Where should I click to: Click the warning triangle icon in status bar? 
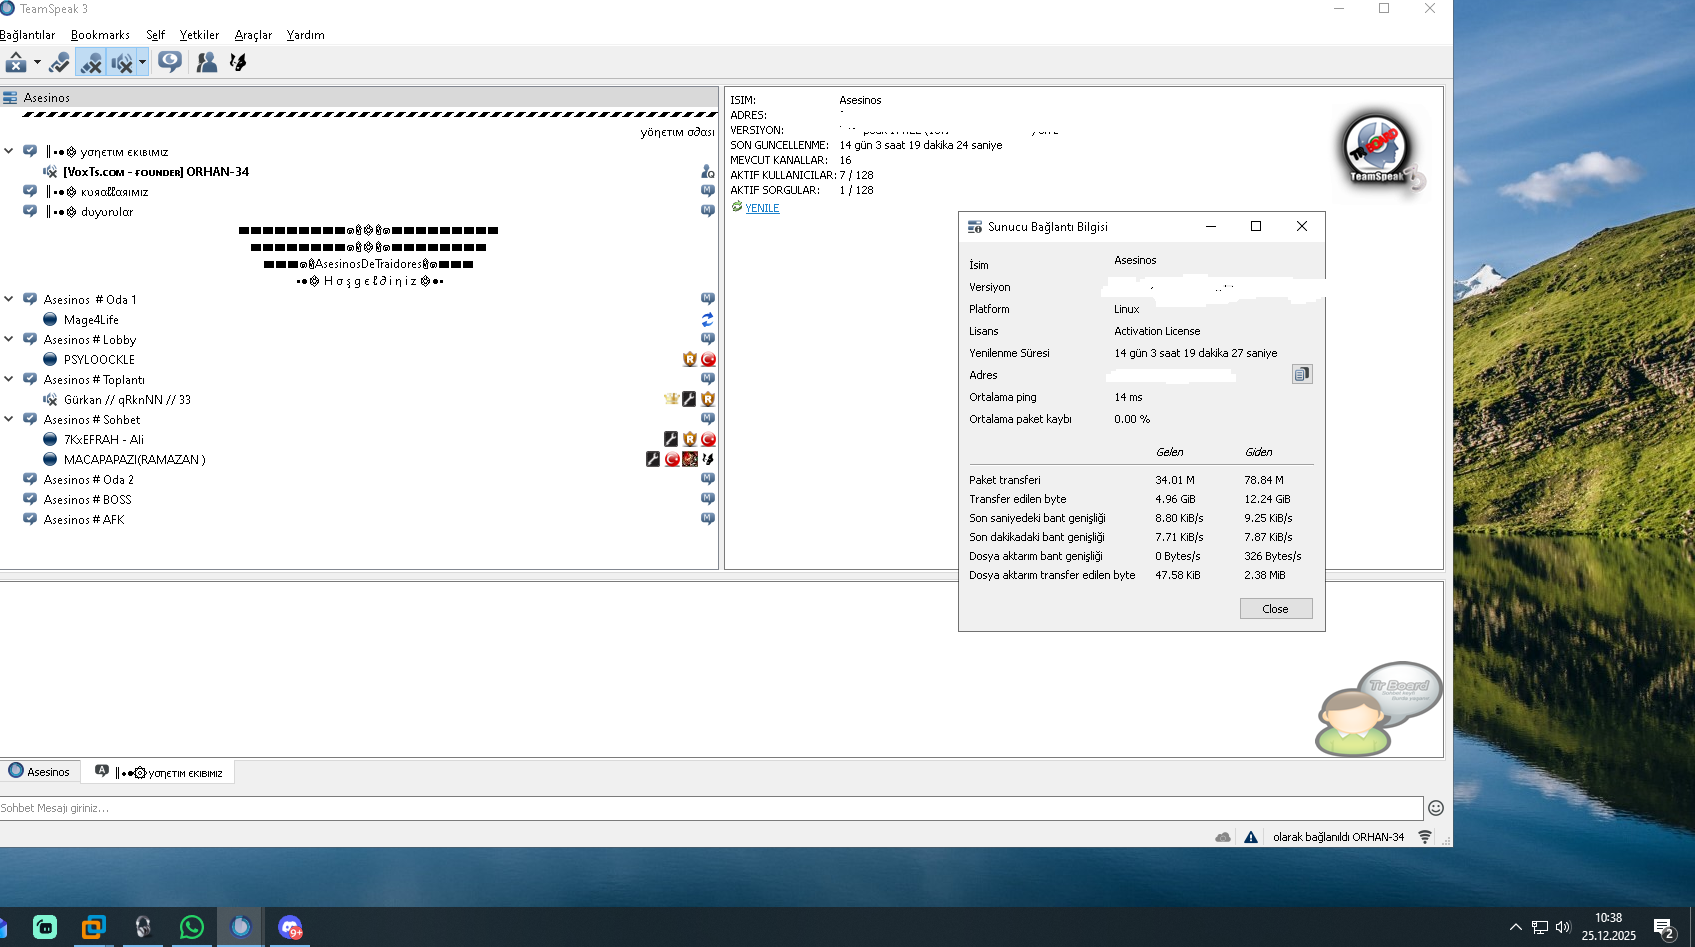tap(1251, 837)
